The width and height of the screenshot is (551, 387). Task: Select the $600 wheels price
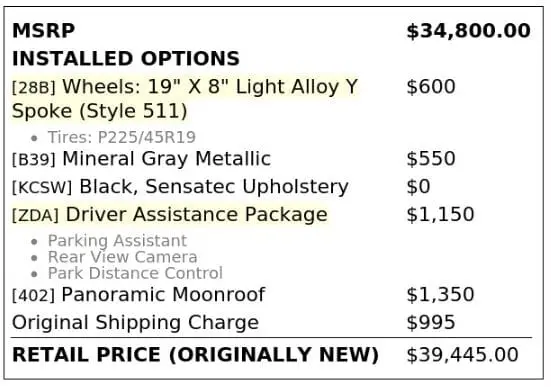click(x=431, y=86)
